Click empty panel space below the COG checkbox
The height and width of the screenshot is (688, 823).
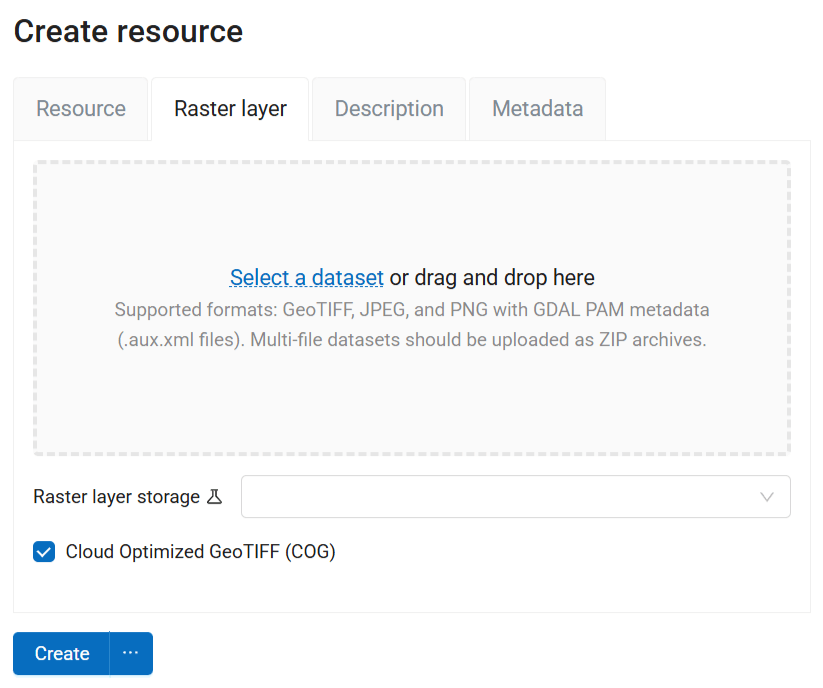411,590
